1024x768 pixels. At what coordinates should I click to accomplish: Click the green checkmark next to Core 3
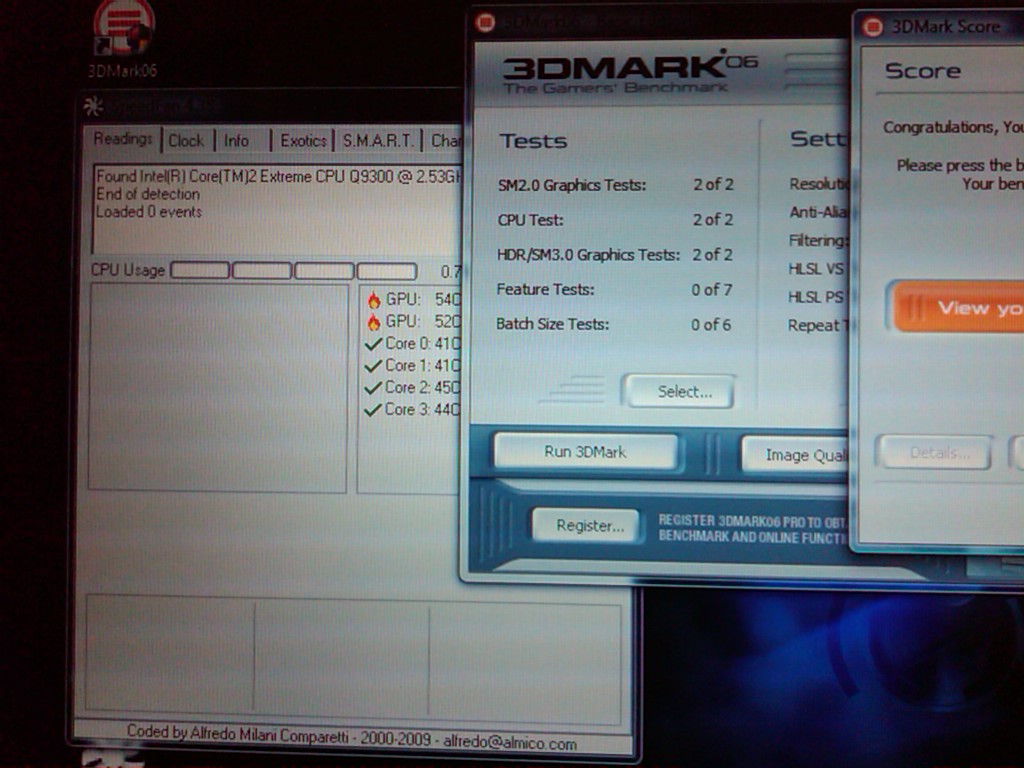pyautogui.click(x=373, y=411)
